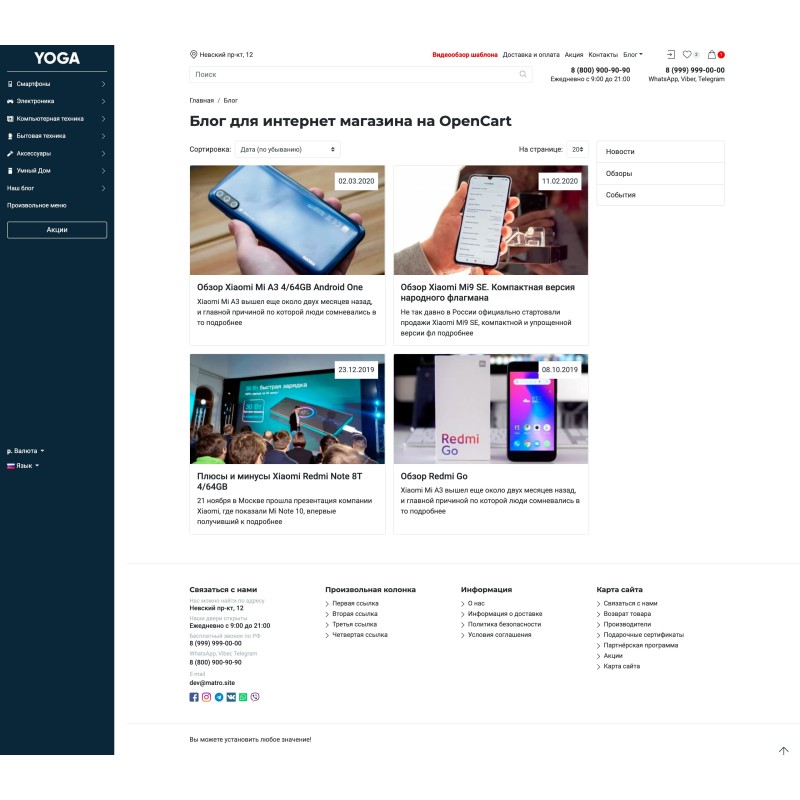Click the gamepad icon beside Электроника
The width and height of the screenshot is (800, 800).
[x=10, y=101]
